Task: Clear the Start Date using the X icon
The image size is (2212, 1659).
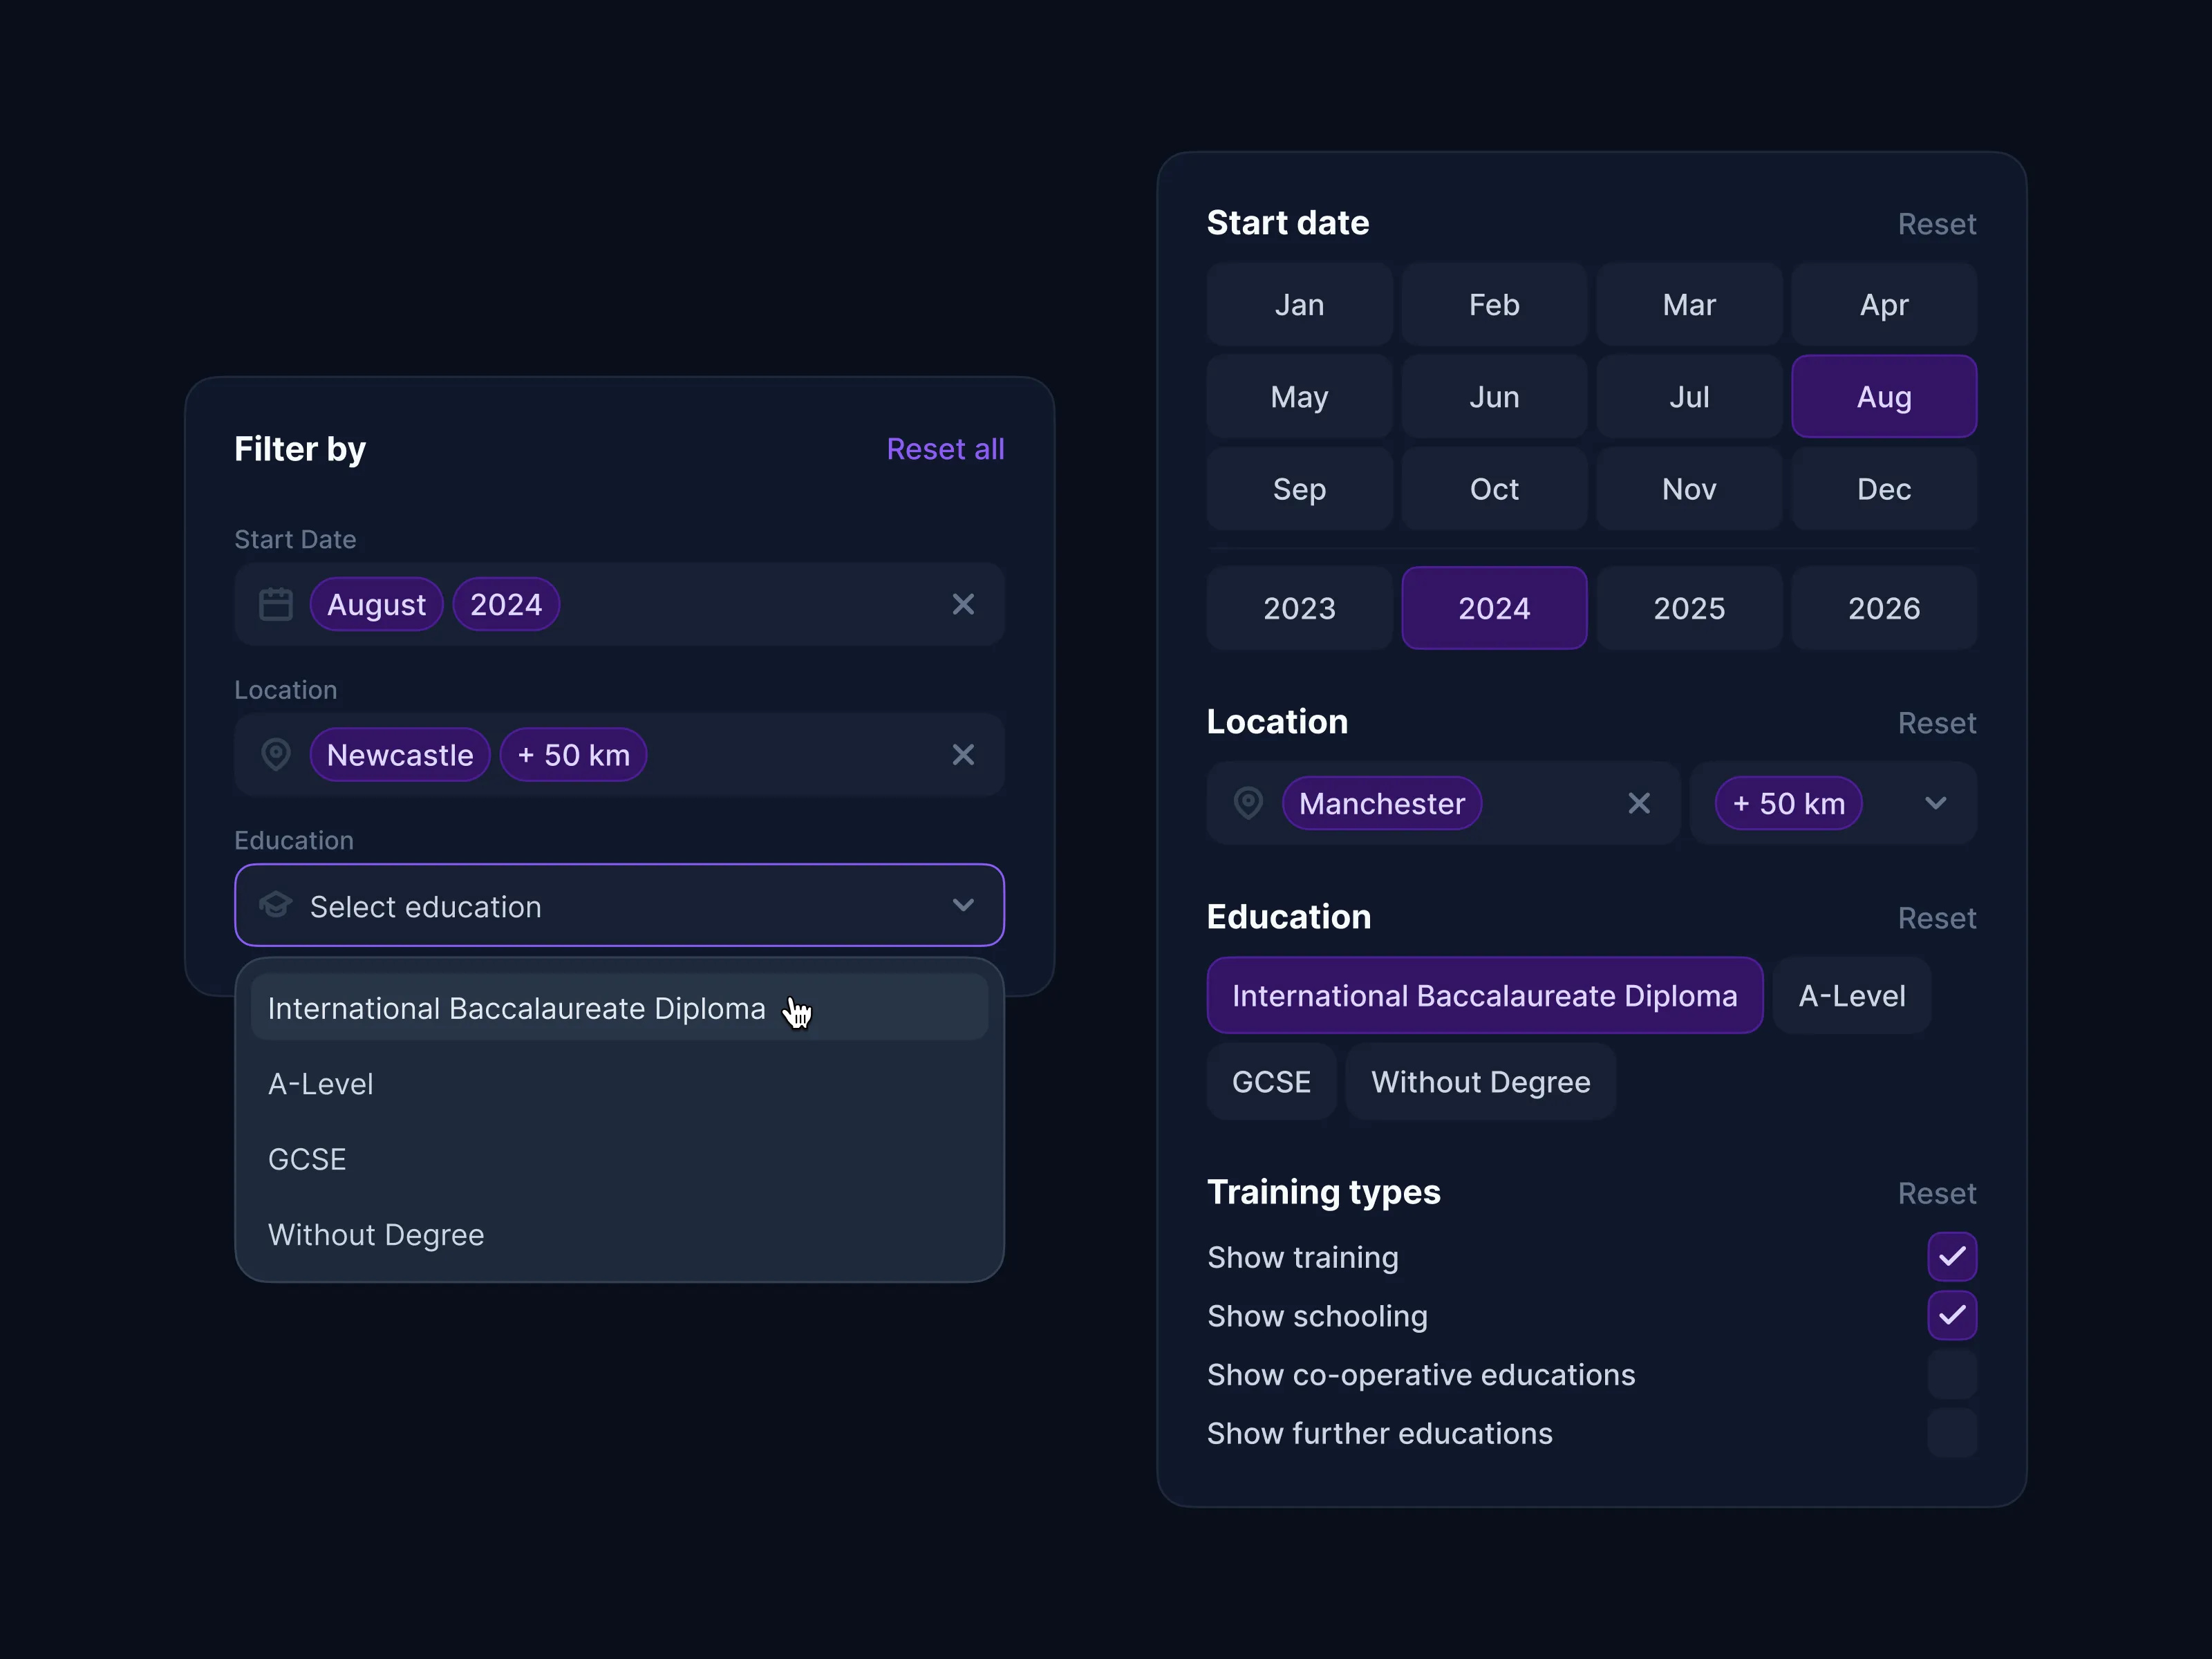Action: tap(963, 604)
